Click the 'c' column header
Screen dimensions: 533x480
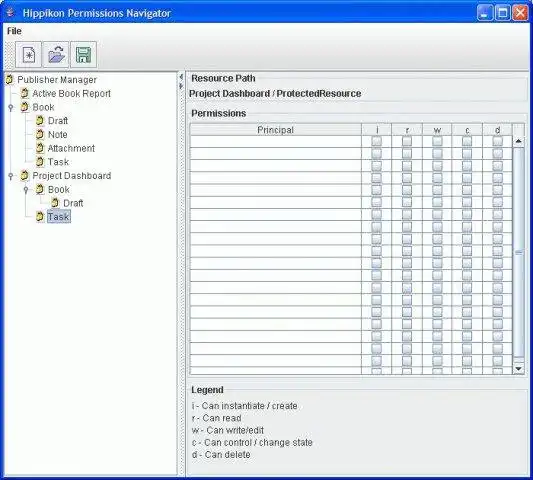click(467, 130)
